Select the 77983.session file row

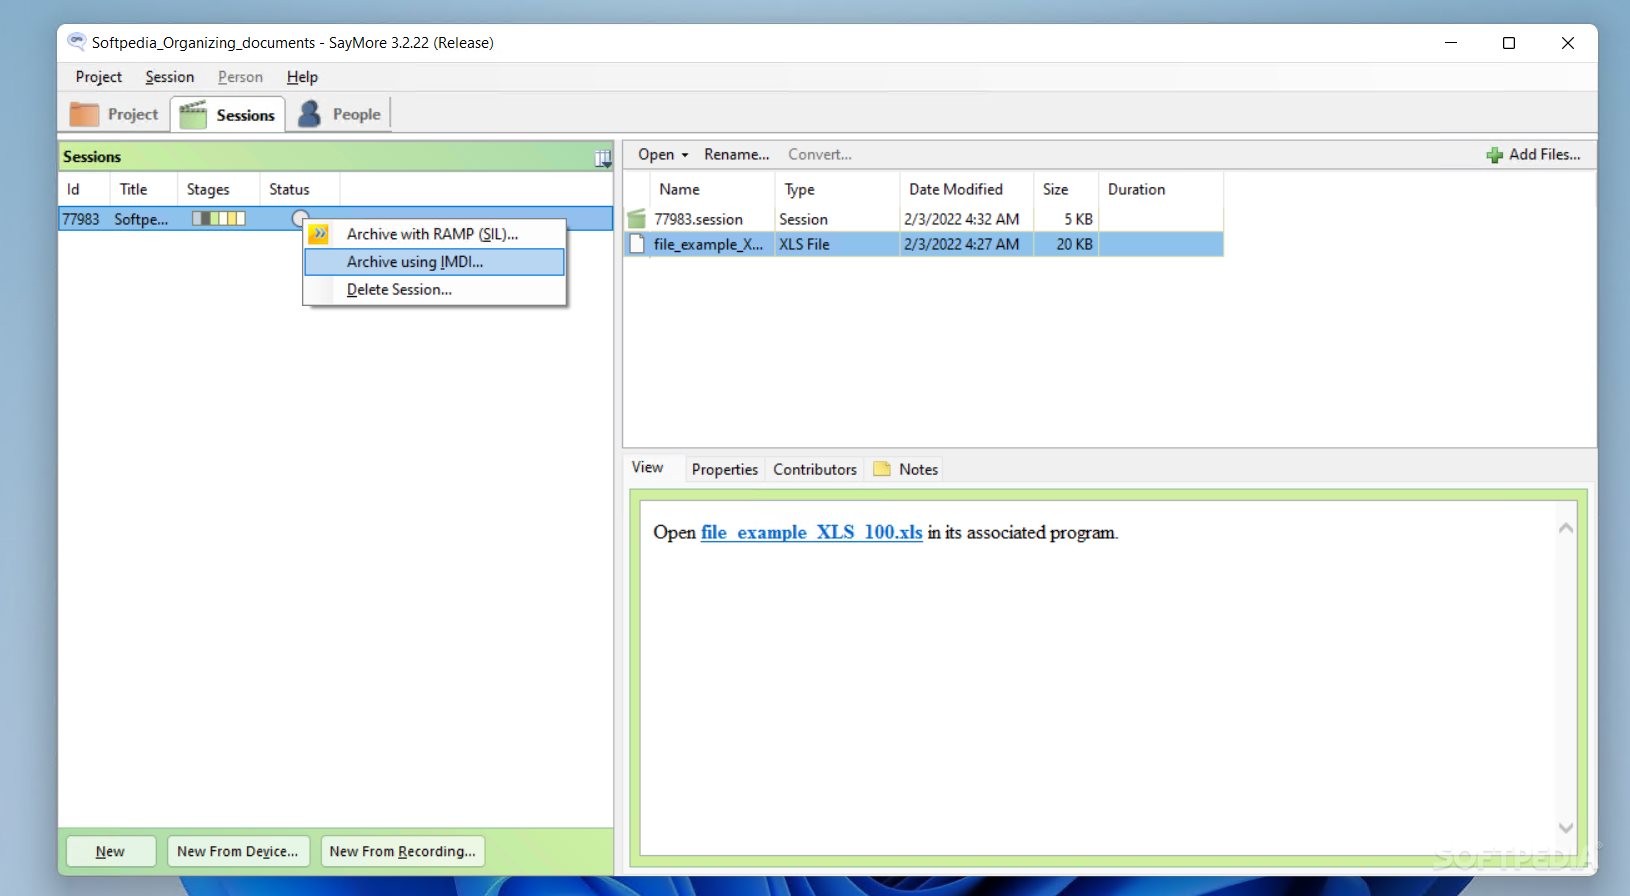[924, 219]
